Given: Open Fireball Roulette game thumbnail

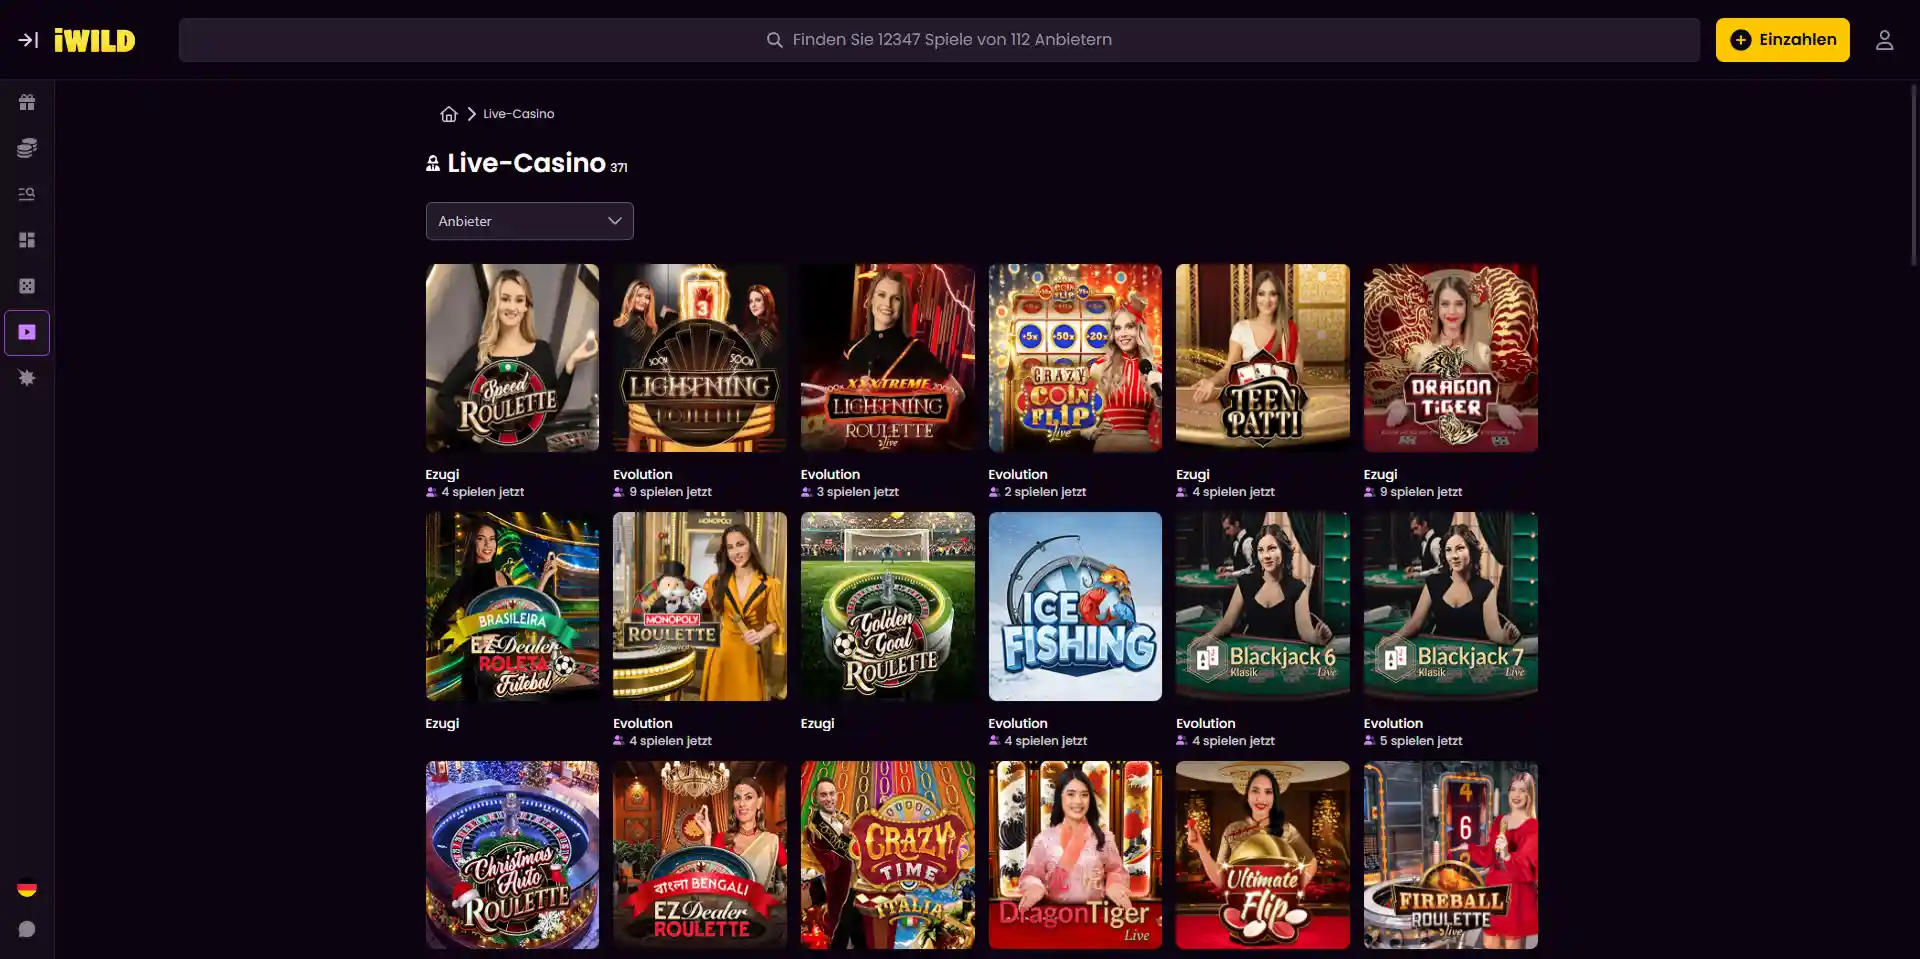Looking at the screenshot, I should tap(1451, 855).
